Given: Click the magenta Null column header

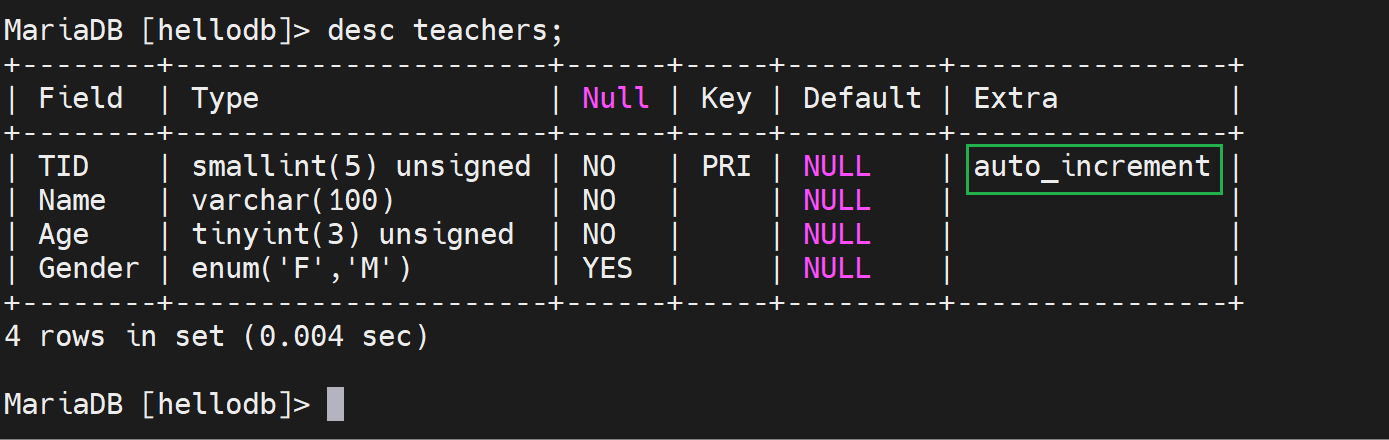Looking at the screenshot, I should [615, 98].
